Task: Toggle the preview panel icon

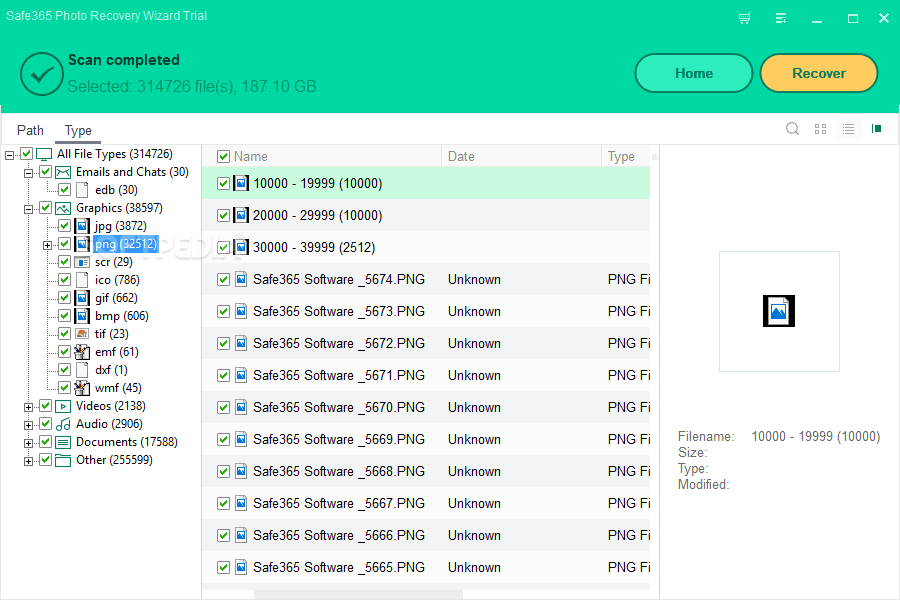Action: tap(876, 129)
